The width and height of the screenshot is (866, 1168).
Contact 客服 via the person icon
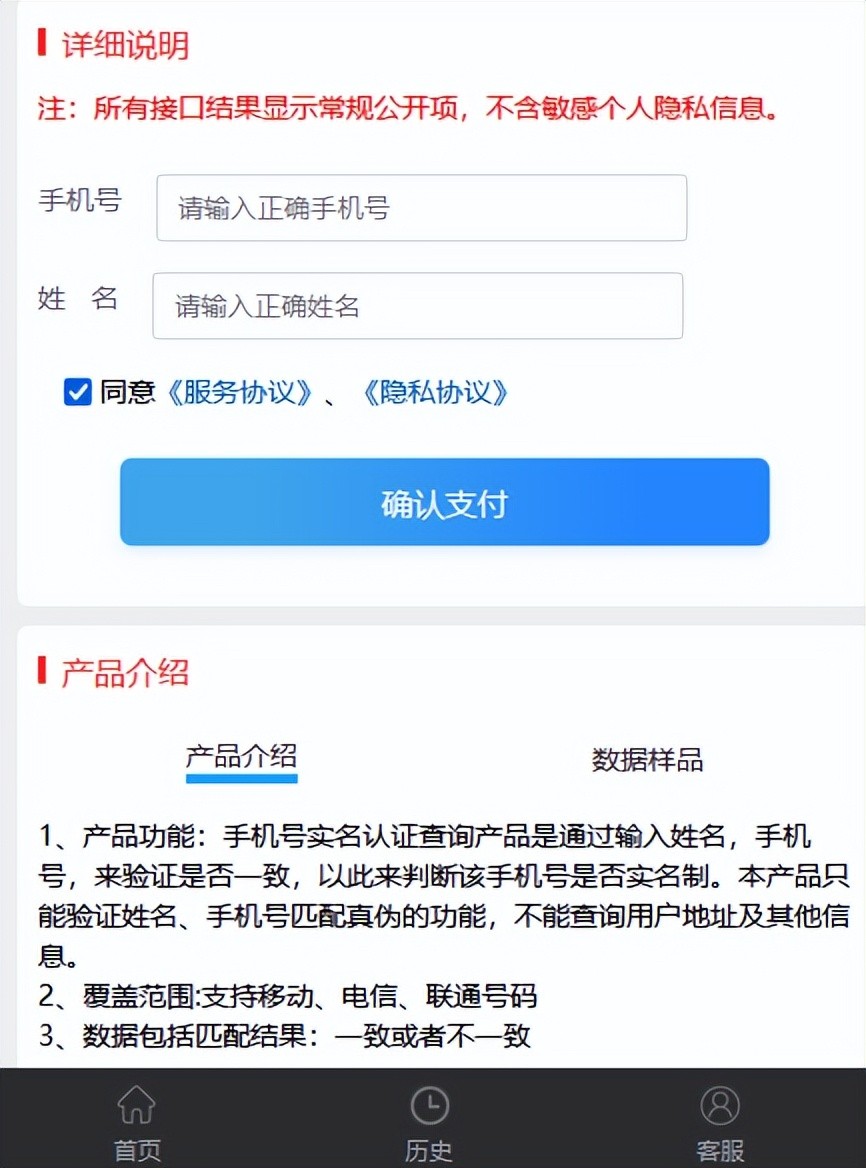pos(720,1106)
